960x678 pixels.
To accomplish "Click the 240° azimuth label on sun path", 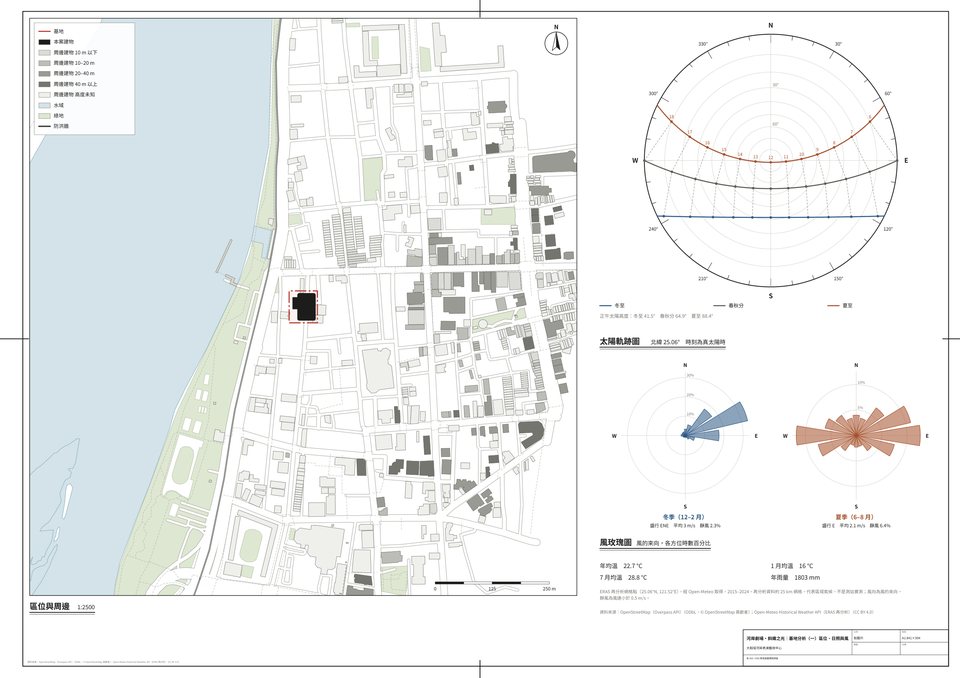I will (653, 229).
